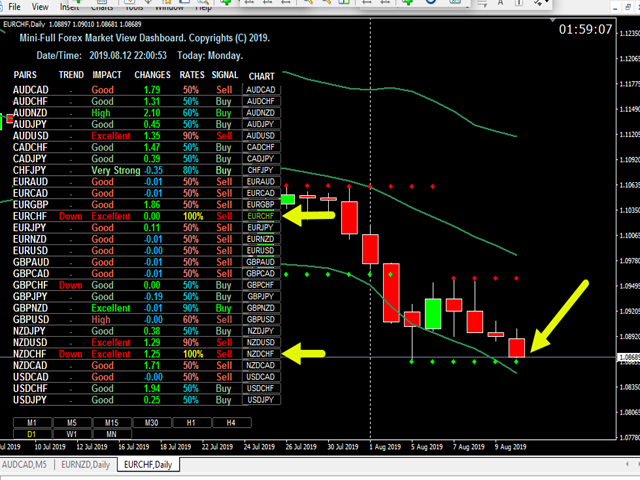Switch to the AUDCAD,M5 chart tab
Viewport: 640px width, 480px height.
[24, 464]
